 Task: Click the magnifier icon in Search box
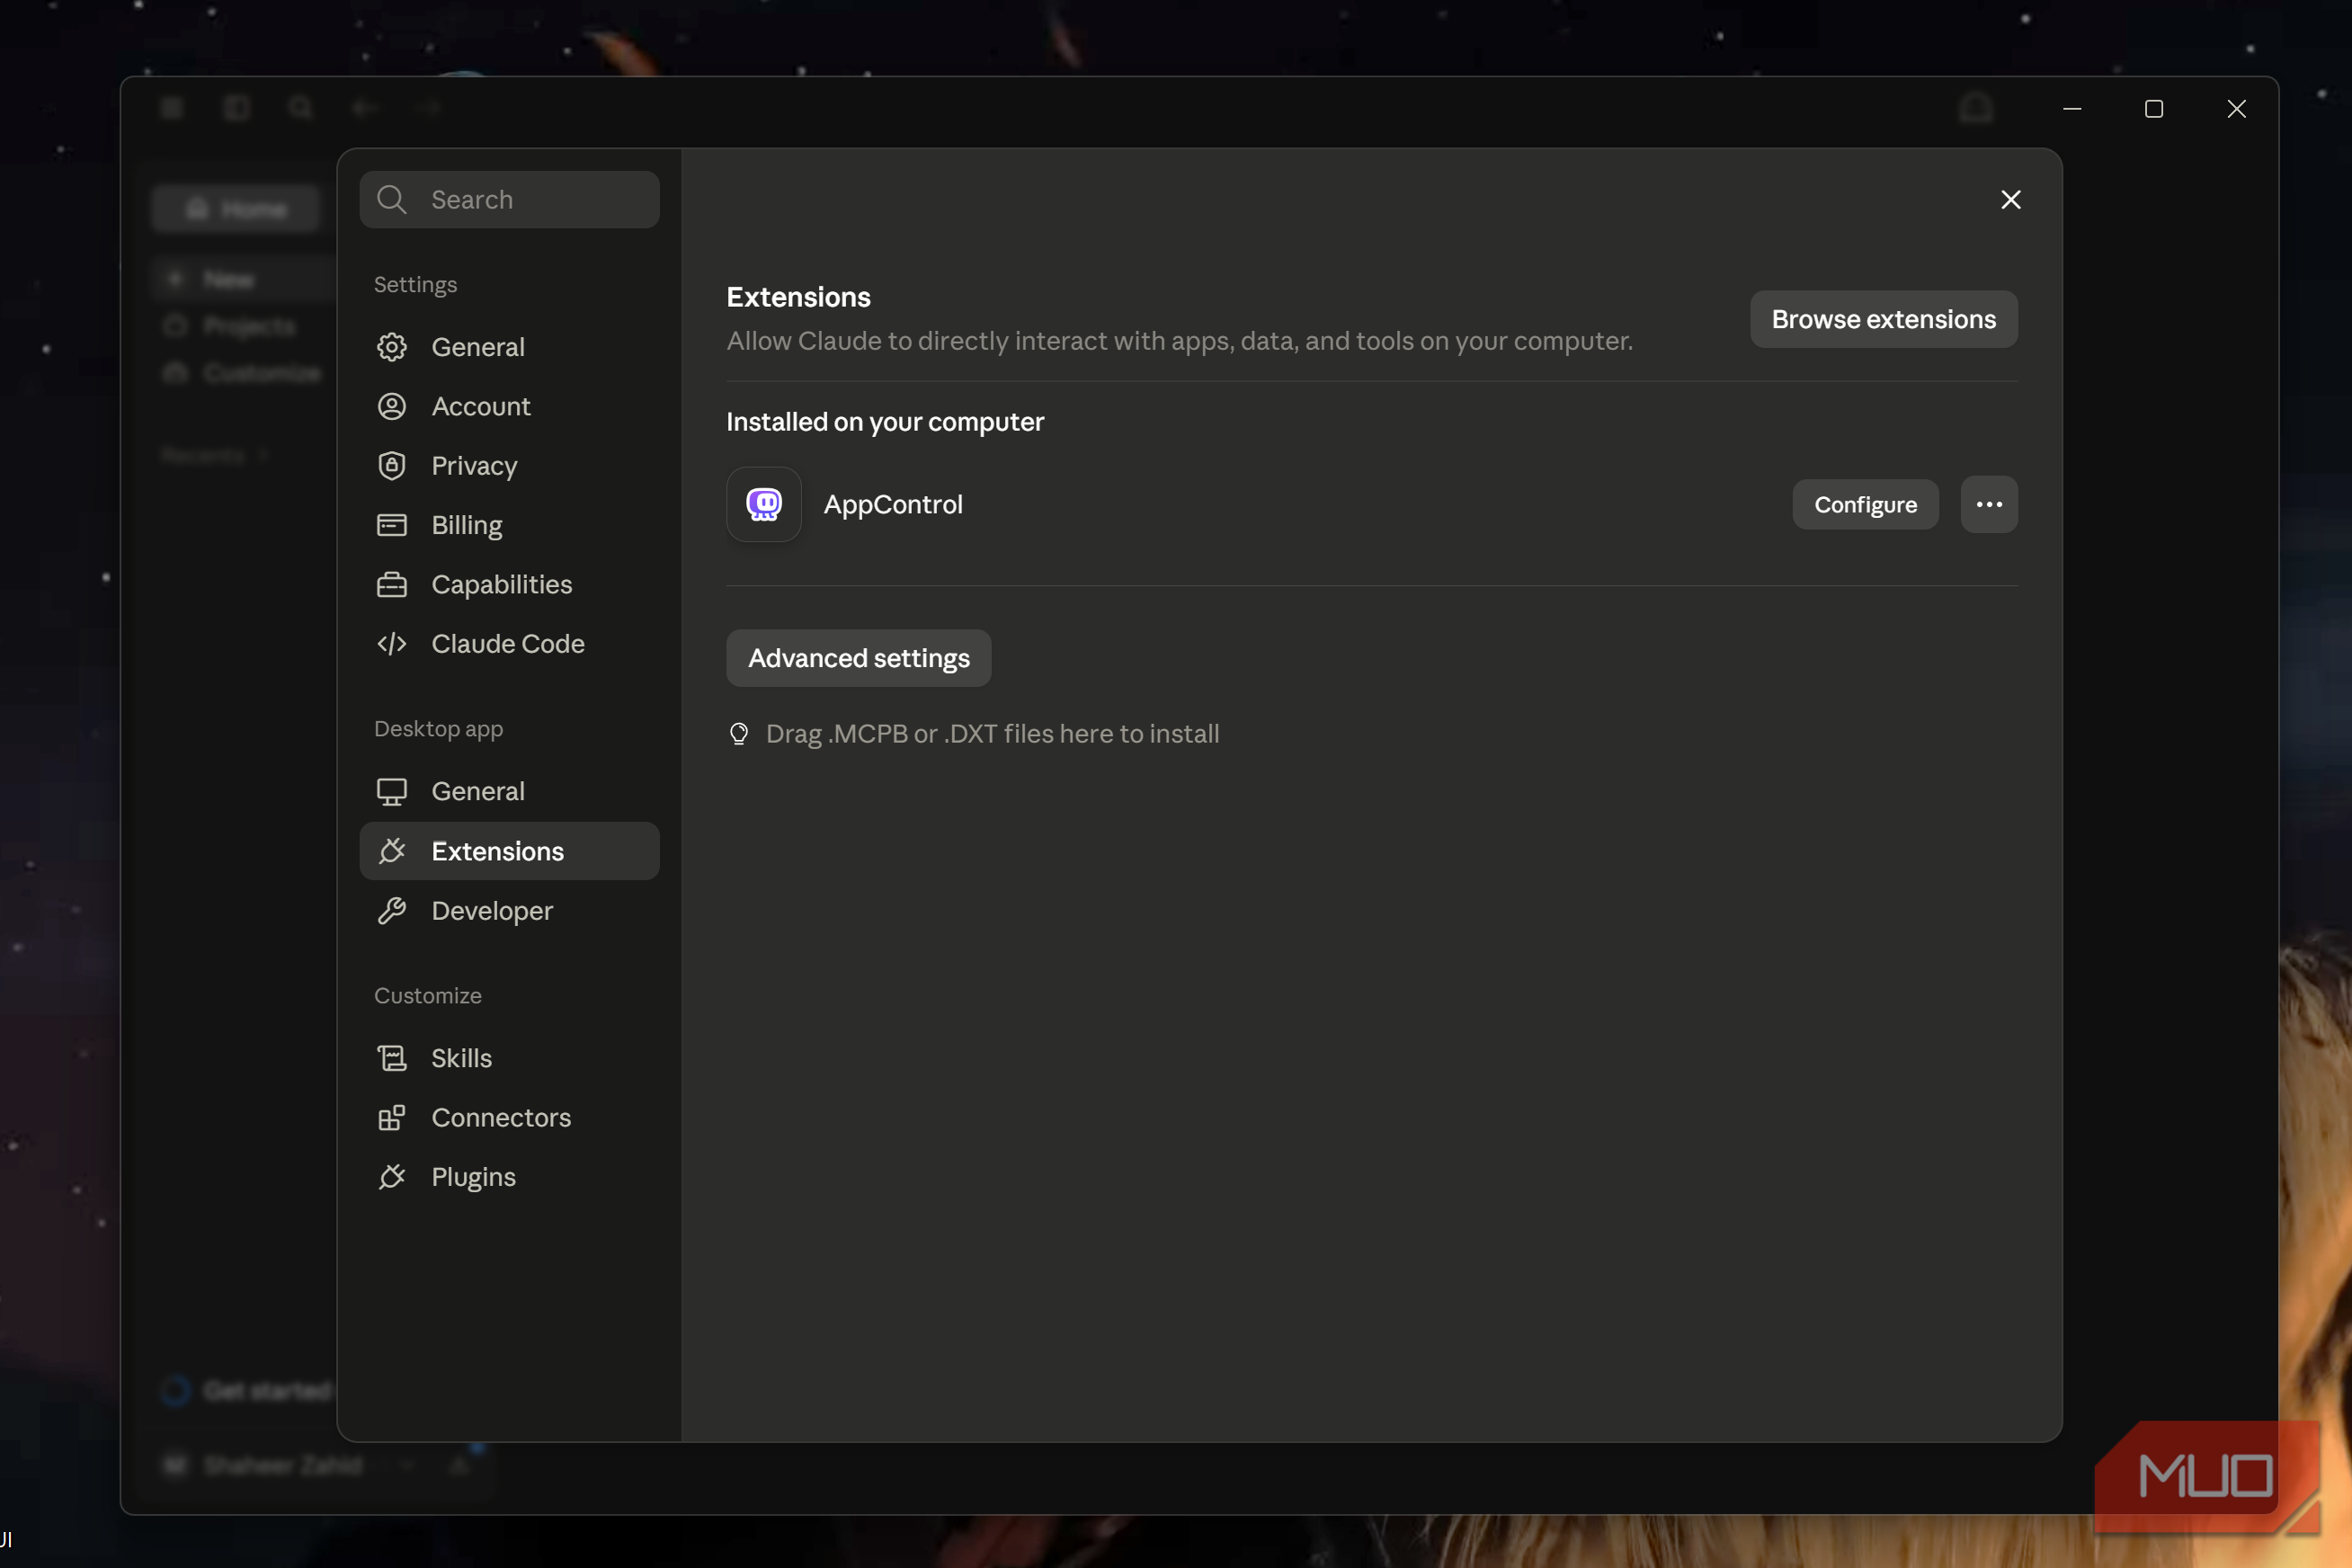[391, 200]
